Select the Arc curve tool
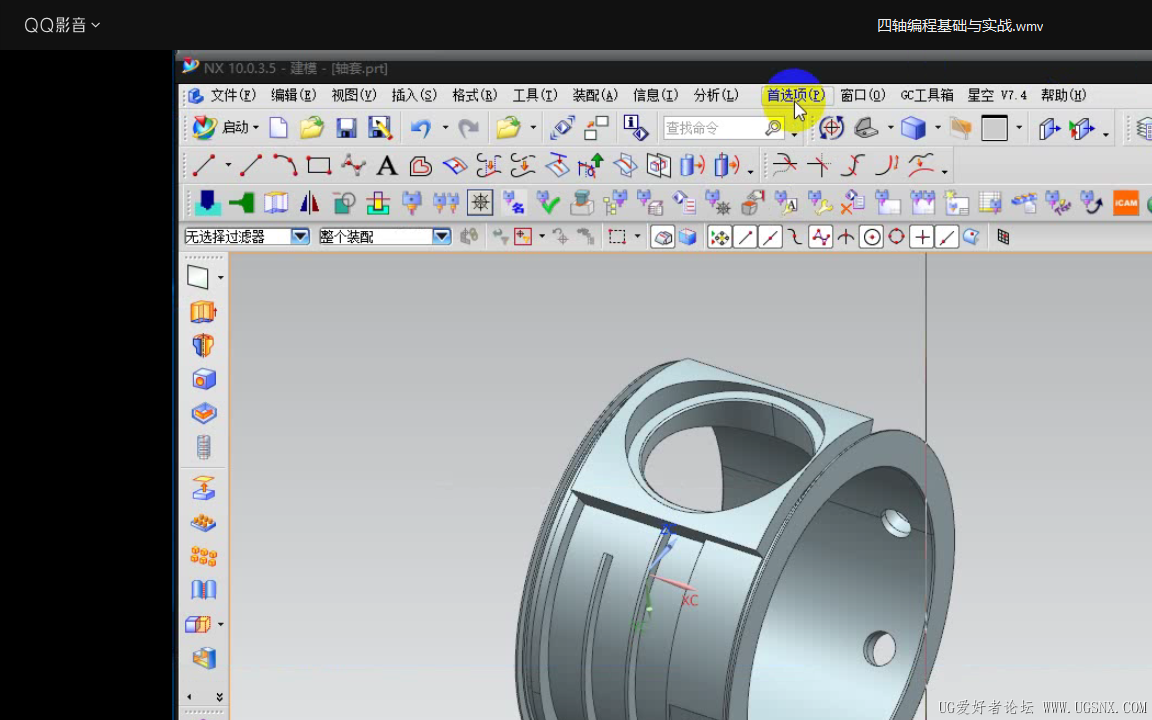 (285, 166)
